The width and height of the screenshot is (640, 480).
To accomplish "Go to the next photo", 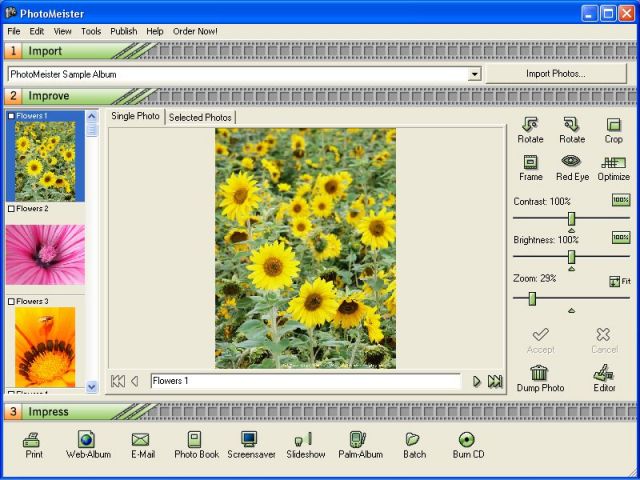I will (477, 381).
